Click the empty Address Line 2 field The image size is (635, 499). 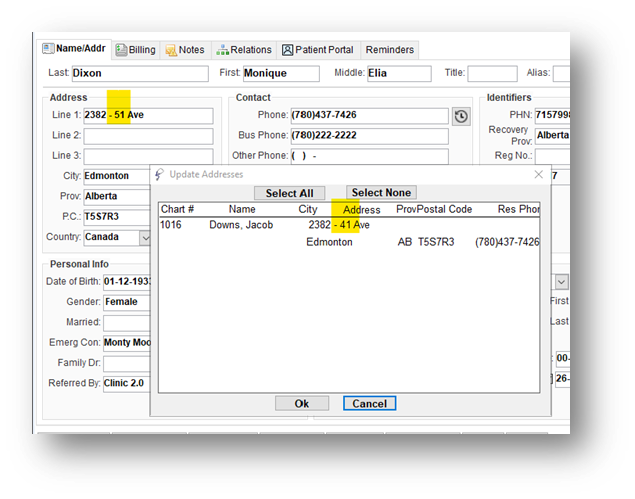click(148, 136)
